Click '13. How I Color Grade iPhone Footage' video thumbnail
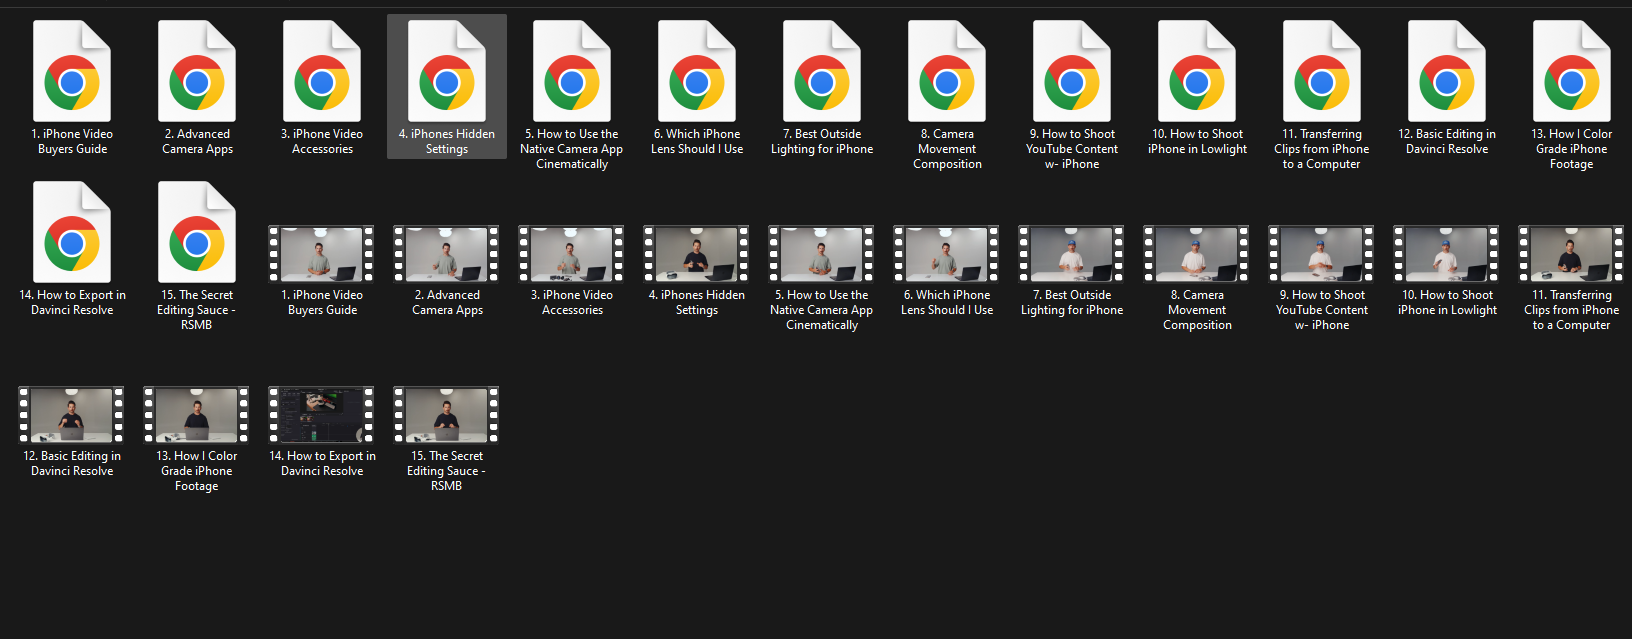This screenshot has width=1632, height=639. pos(197,415)
